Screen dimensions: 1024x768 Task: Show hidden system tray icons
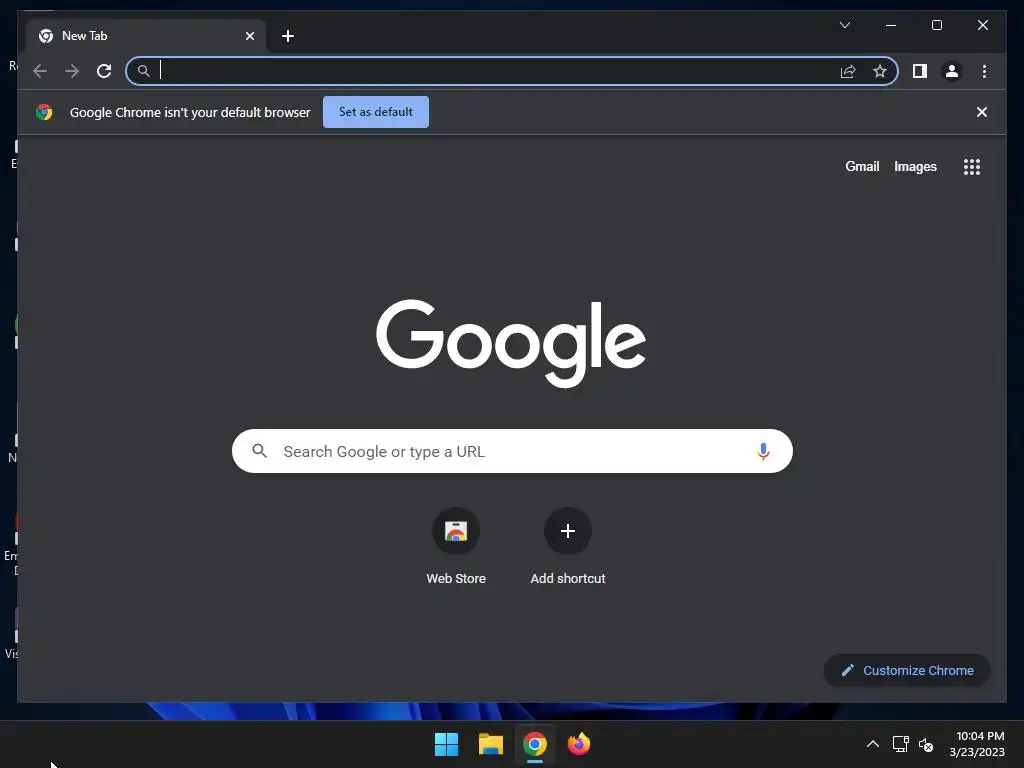point(872,744)
